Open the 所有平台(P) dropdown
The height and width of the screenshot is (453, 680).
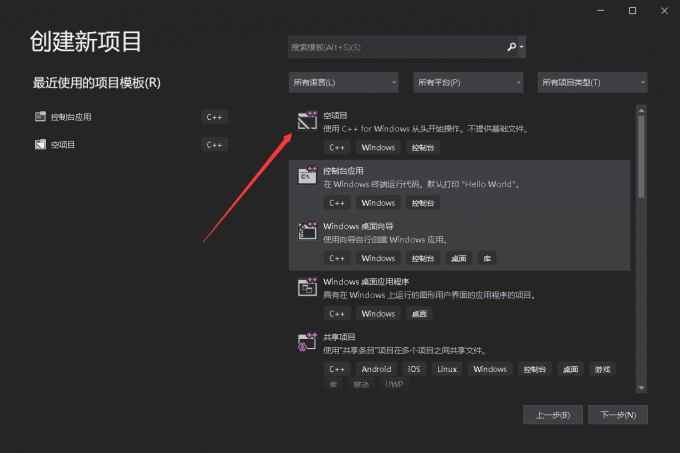468,82
